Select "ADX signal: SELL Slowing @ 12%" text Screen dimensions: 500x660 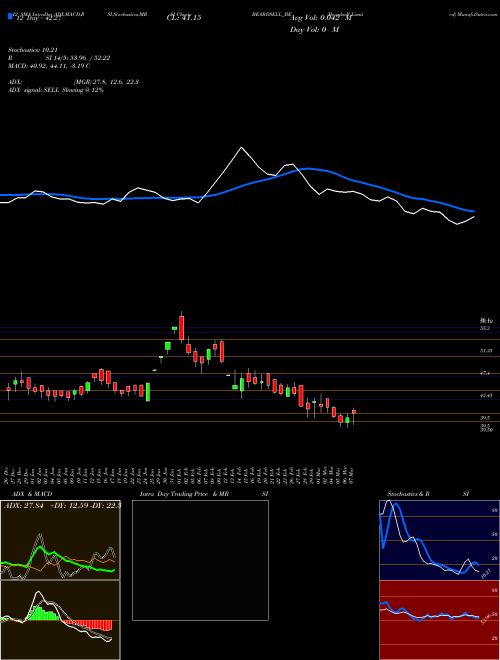pos(56,90)
